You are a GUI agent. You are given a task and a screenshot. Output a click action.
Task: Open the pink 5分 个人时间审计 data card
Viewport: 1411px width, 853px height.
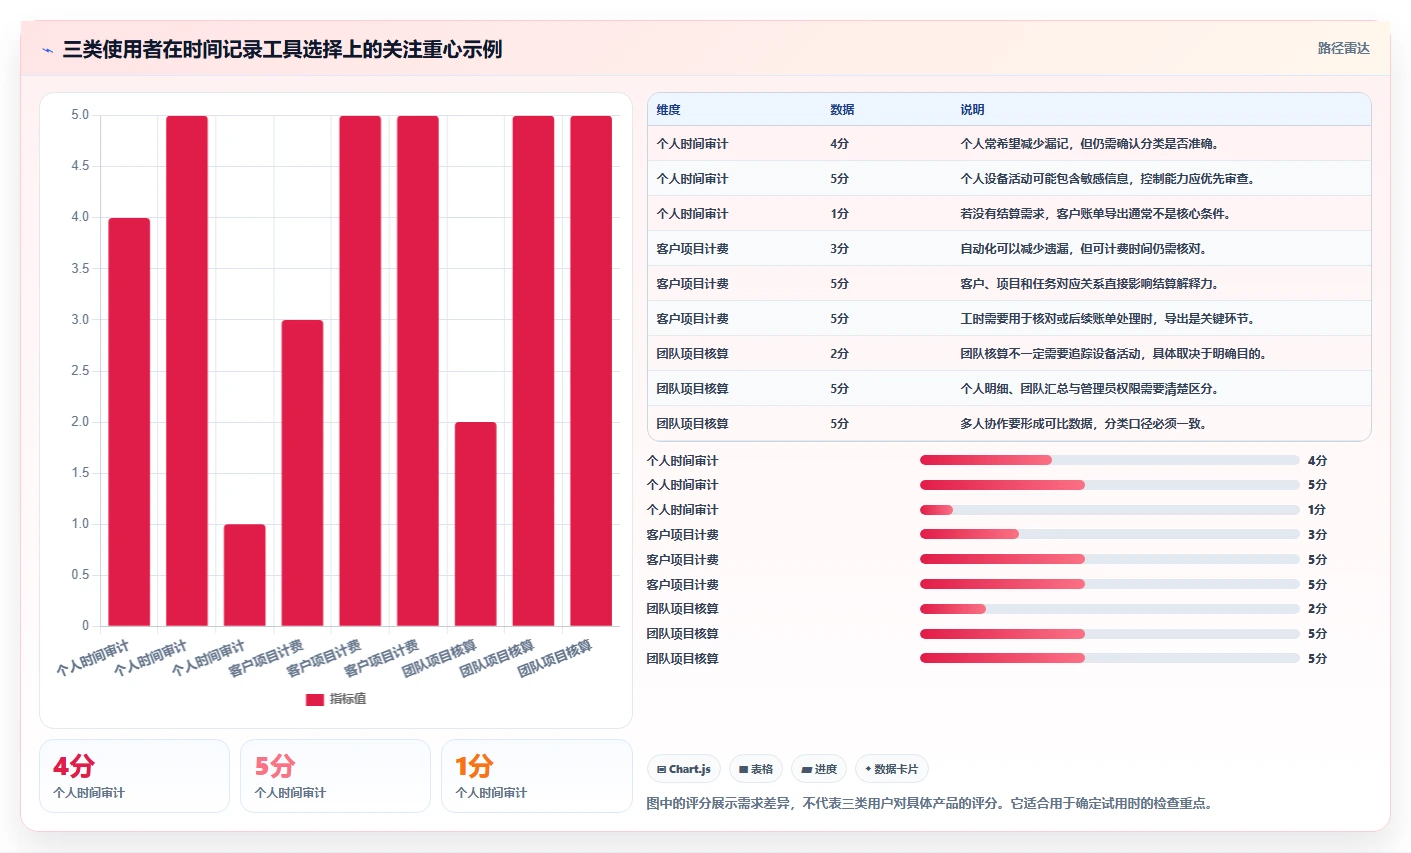click(335, 776)
